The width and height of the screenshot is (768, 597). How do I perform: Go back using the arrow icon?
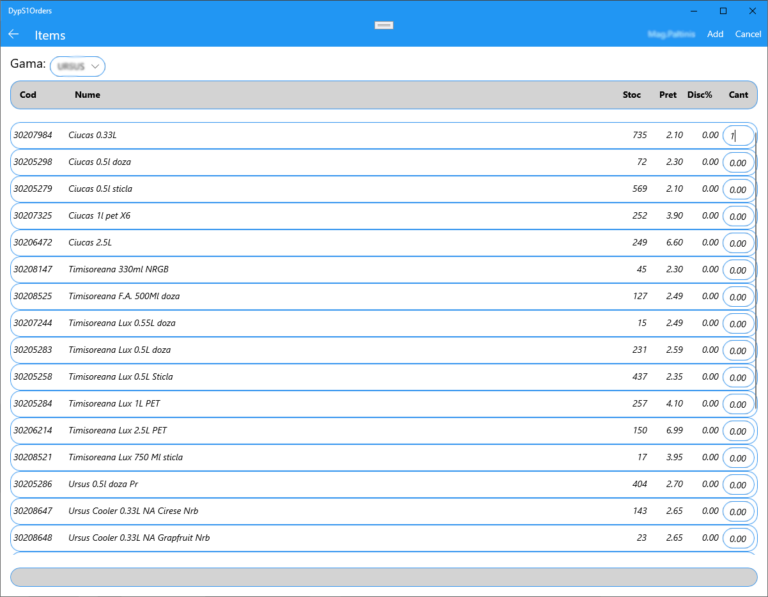(14, 34)
